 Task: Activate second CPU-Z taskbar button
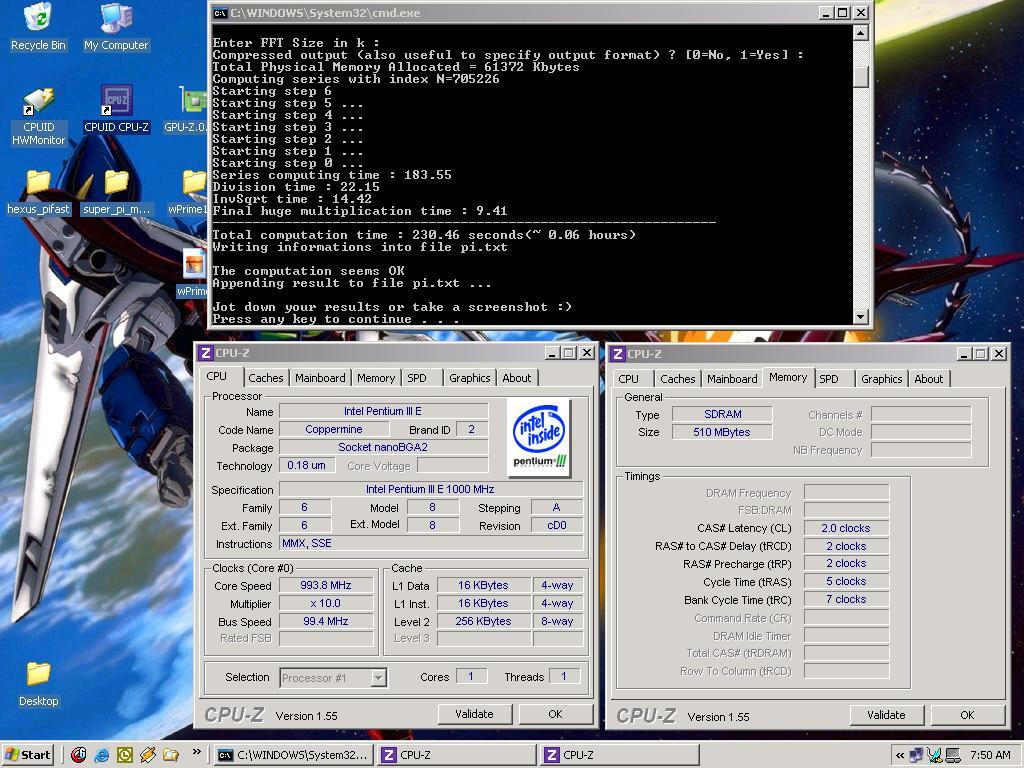(x=620, y=755)
